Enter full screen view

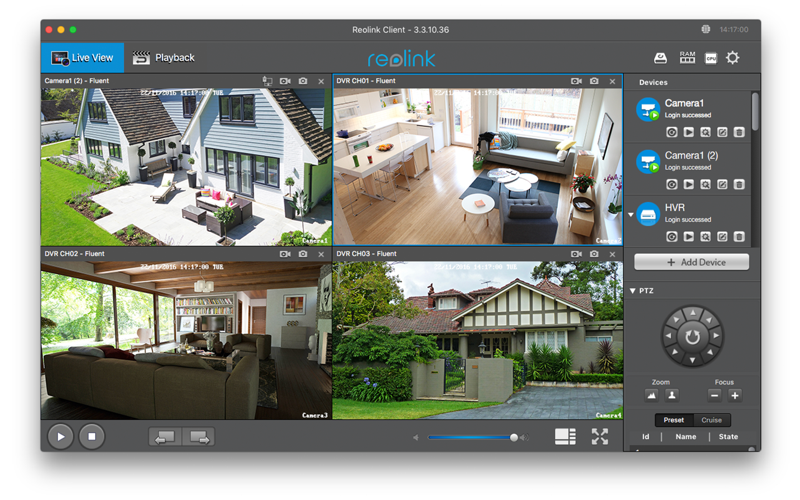pos(600,437)
